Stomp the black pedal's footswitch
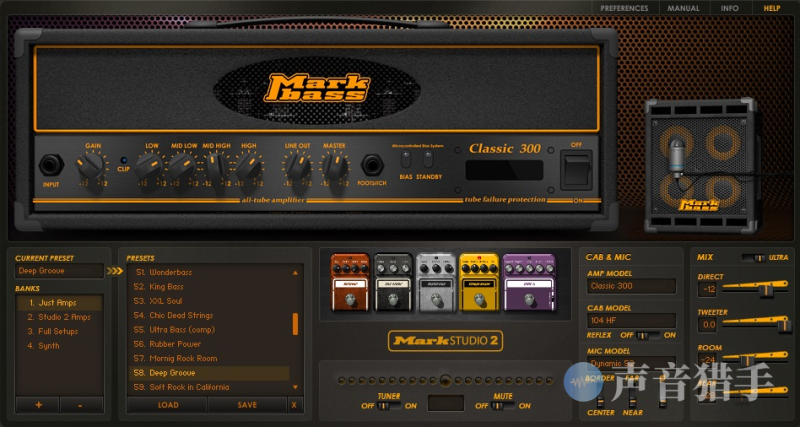Viewport: 800px width, 427px height. pyautogui.click(x=393, y=299)
